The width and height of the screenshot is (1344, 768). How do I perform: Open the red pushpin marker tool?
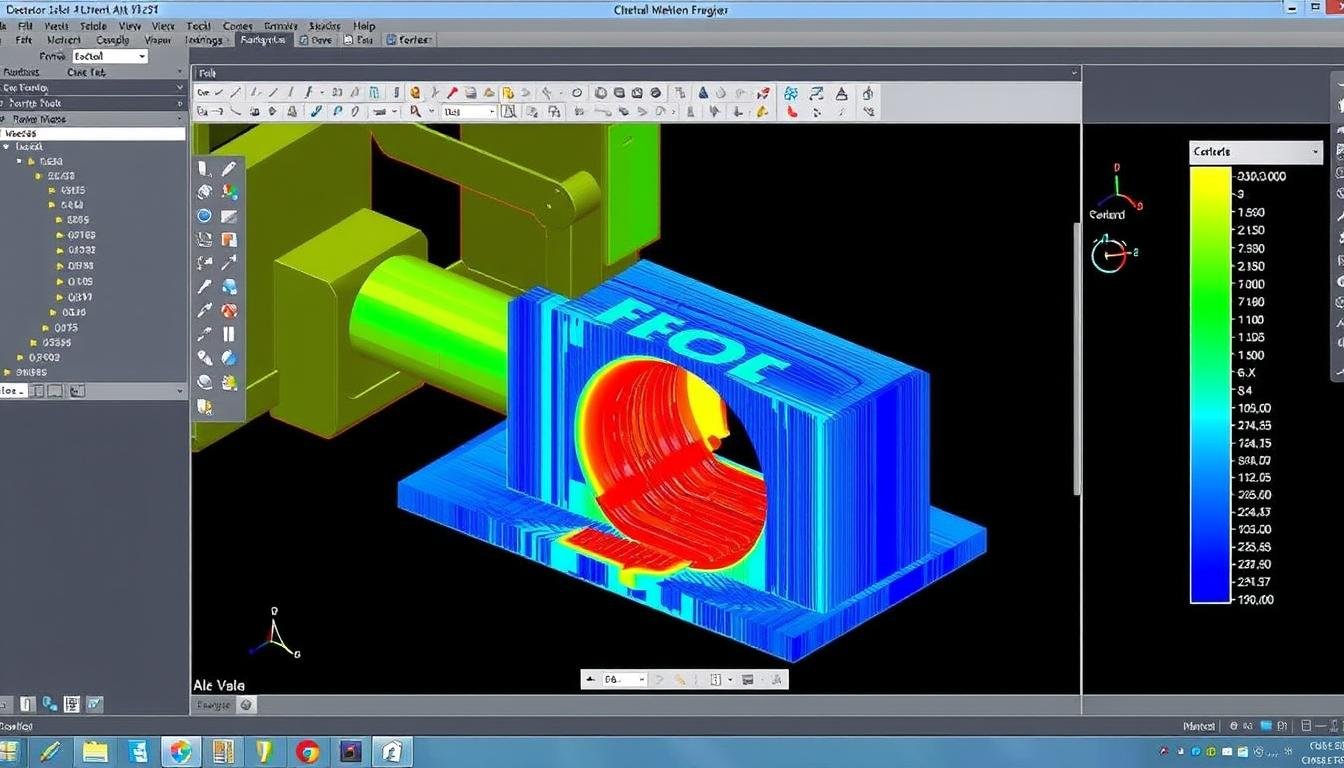[x=453, y=92]
